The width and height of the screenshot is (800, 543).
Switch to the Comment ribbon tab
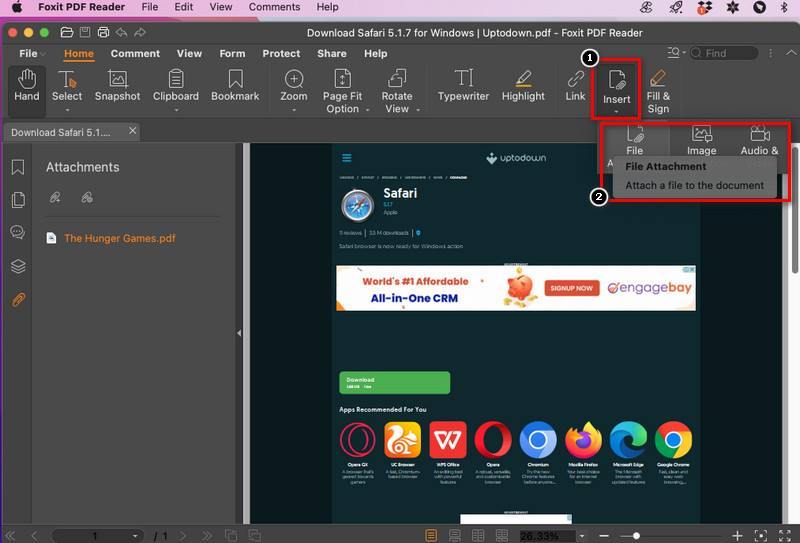135,54
